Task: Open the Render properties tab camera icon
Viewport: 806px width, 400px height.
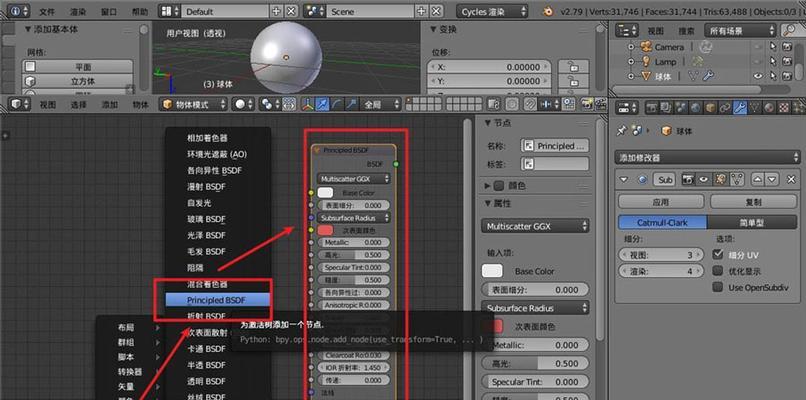Action: [652, 108]
